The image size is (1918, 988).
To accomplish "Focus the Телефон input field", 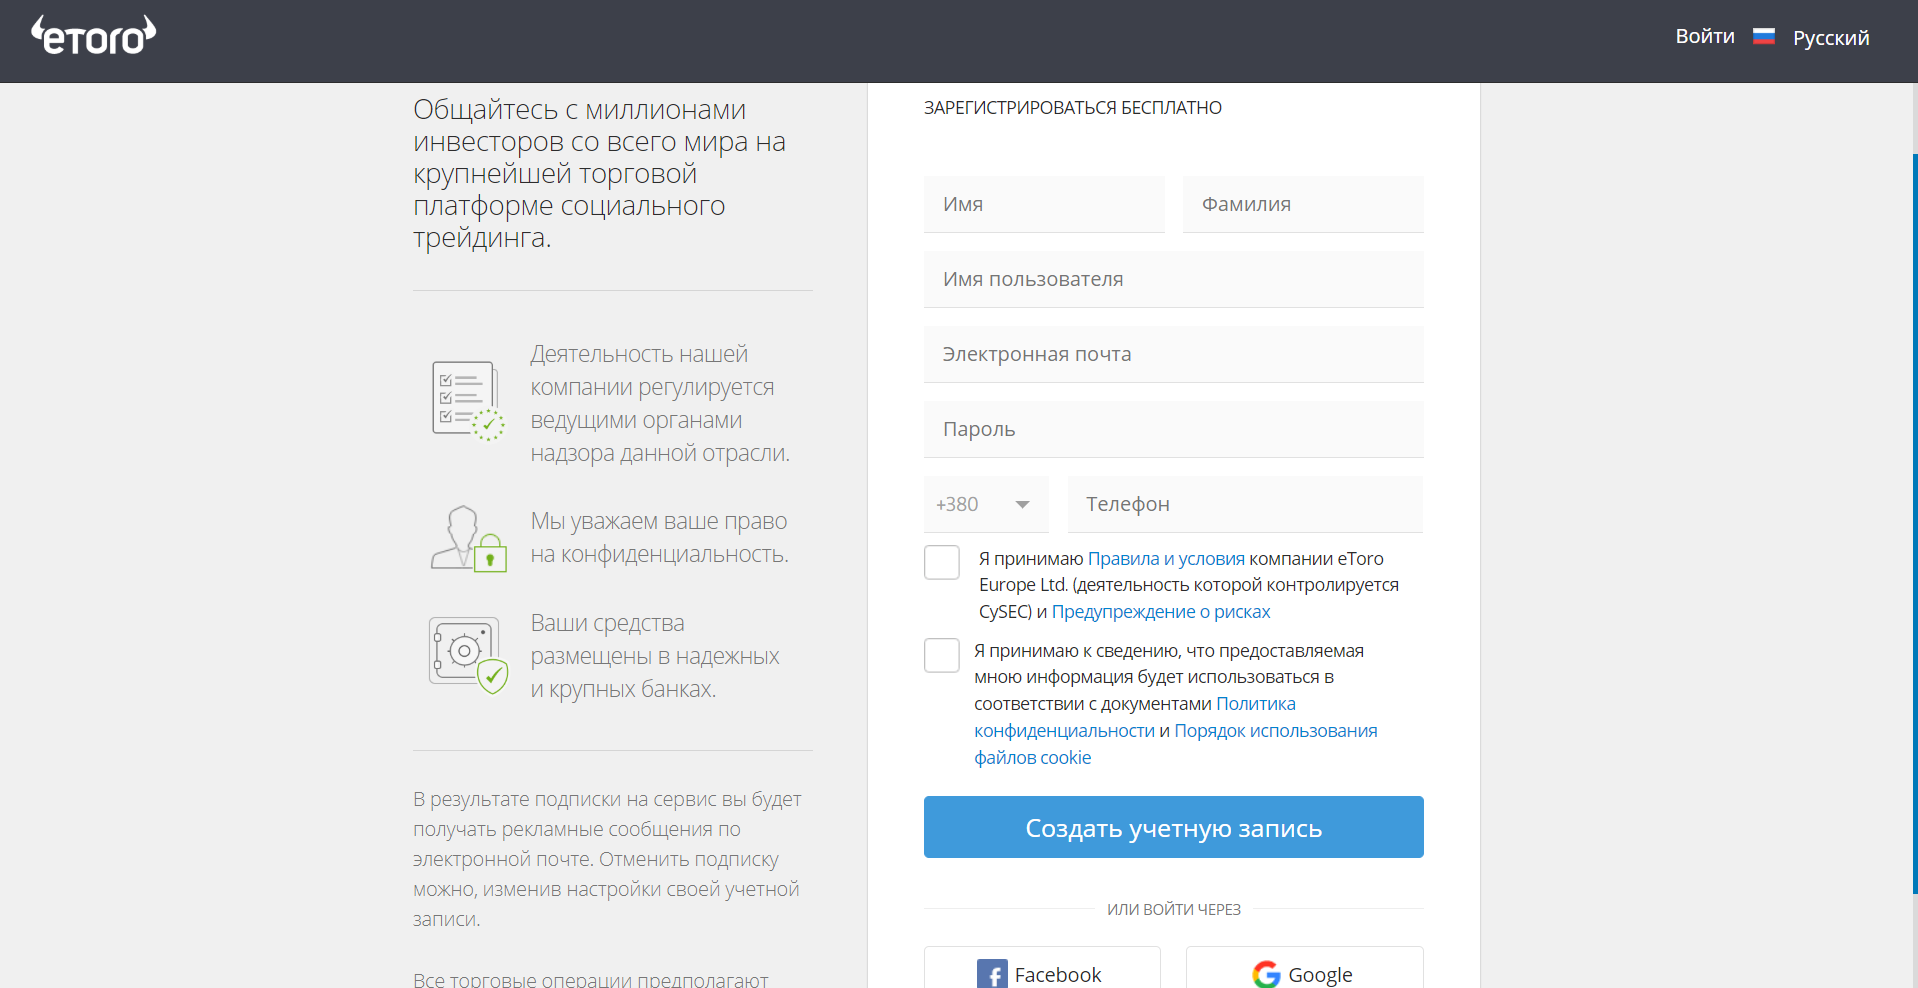I will (1245, 504).
